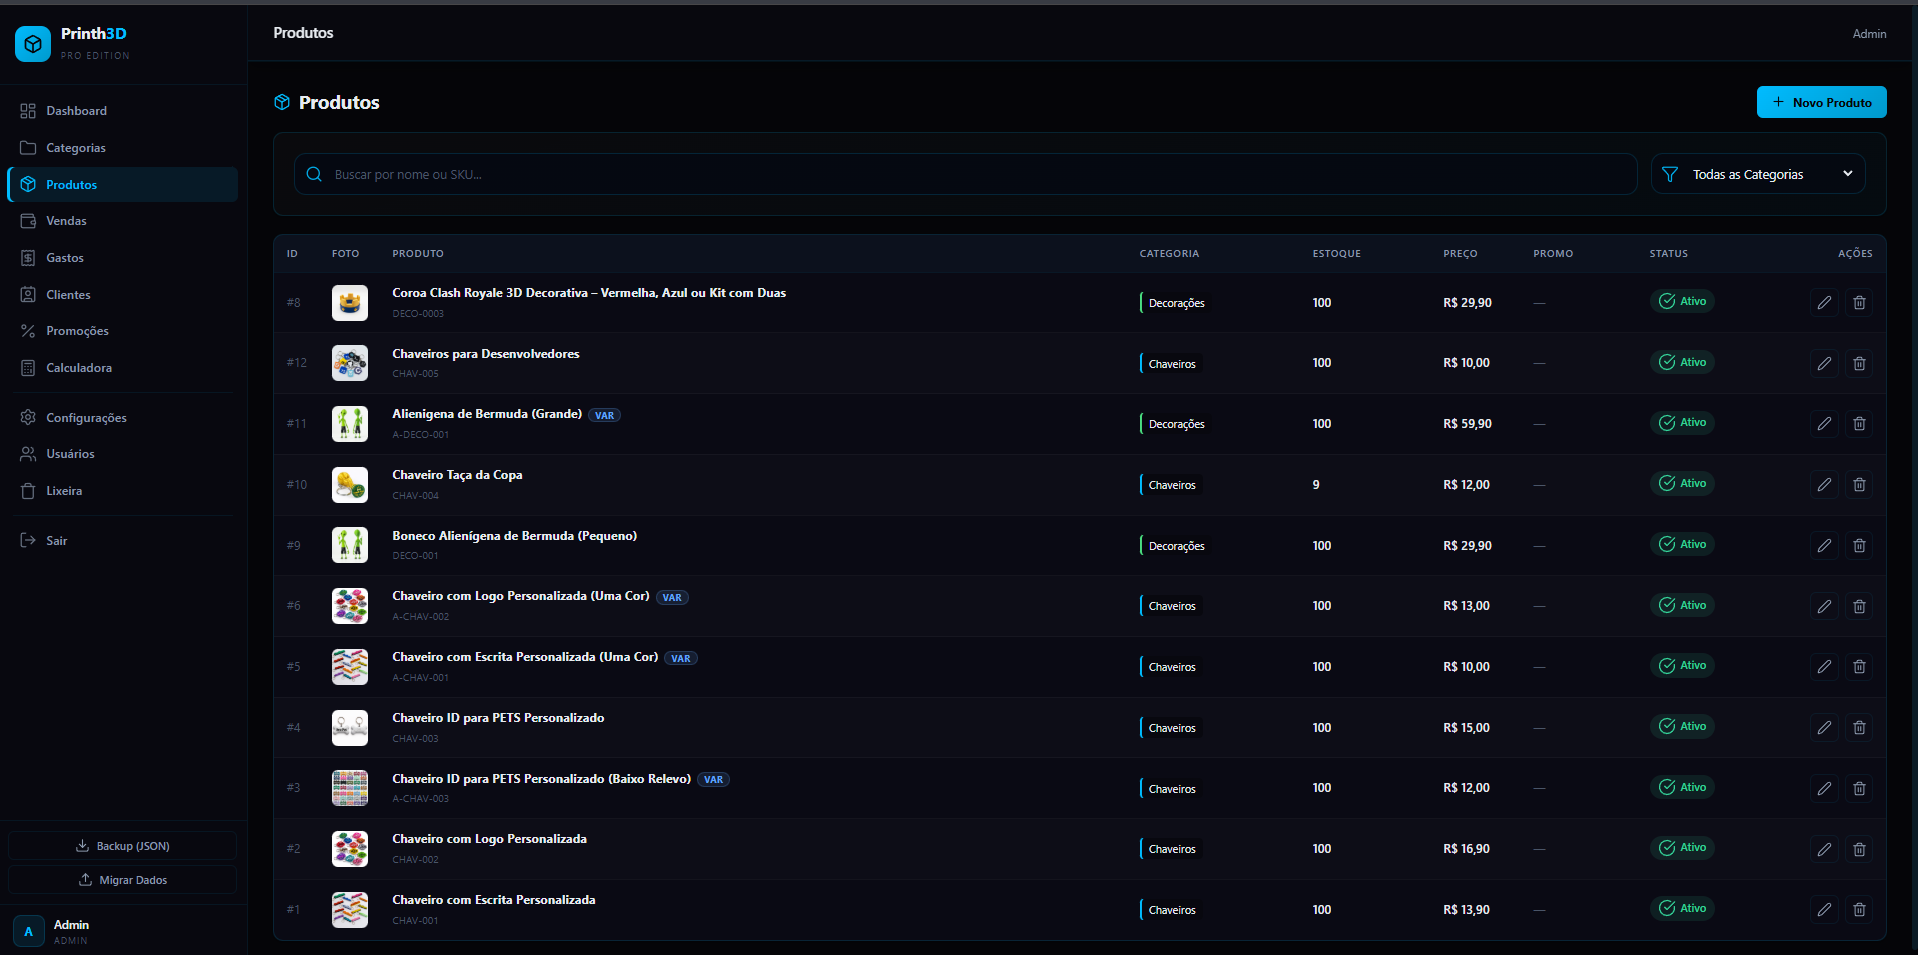The height and width of the screenshot is (955, 1918).
Task: Open Gastos page
Action: [123, 258]
